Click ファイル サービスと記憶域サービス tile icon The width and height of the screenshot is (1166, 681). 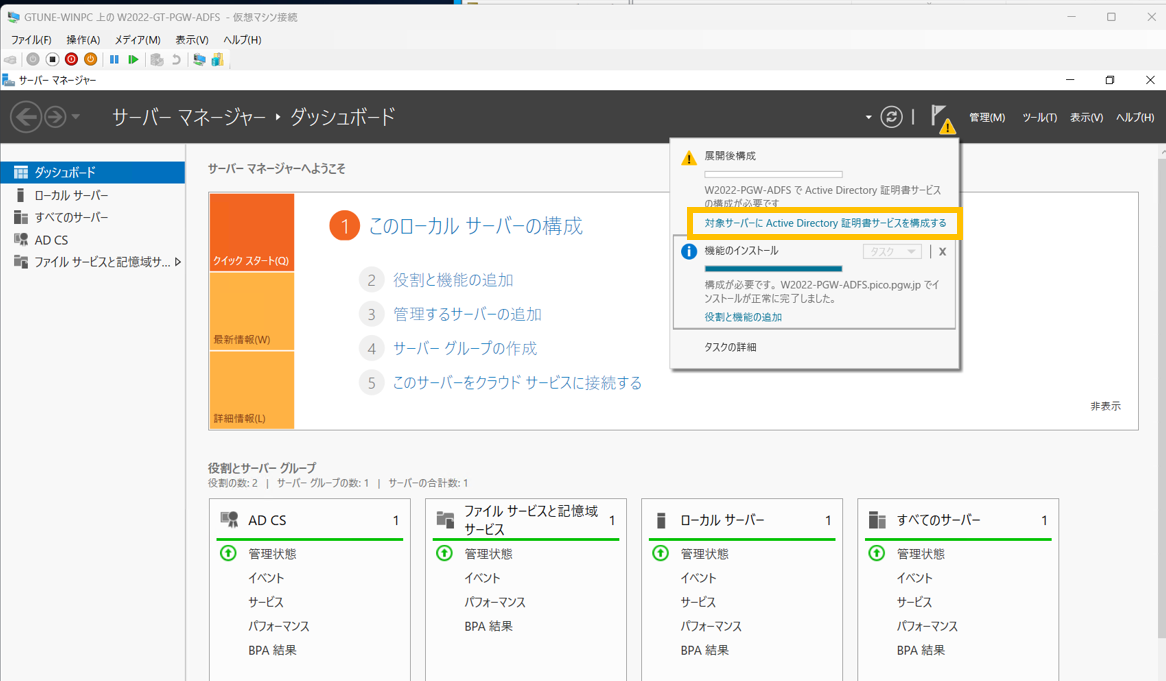(445, 519)
